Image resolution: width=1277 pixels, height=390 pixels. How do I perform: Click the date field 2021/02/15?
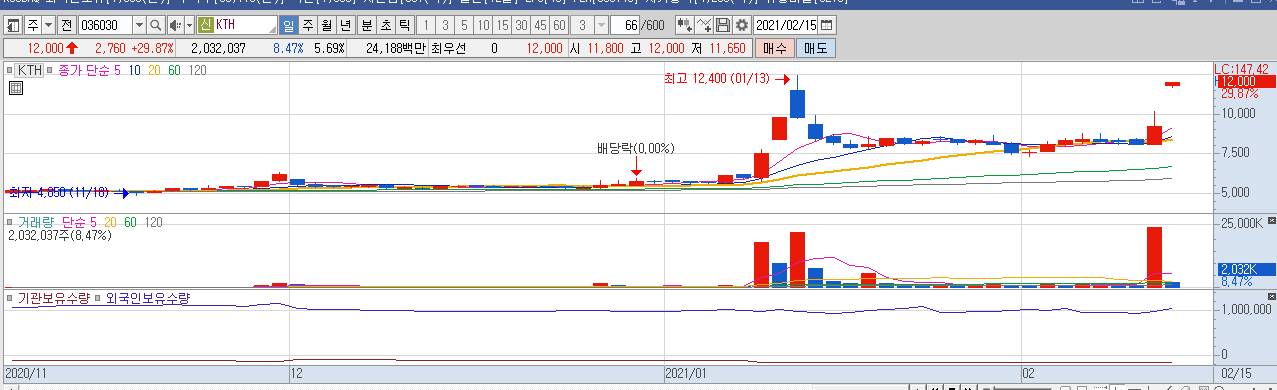click(x=785, y=25)
